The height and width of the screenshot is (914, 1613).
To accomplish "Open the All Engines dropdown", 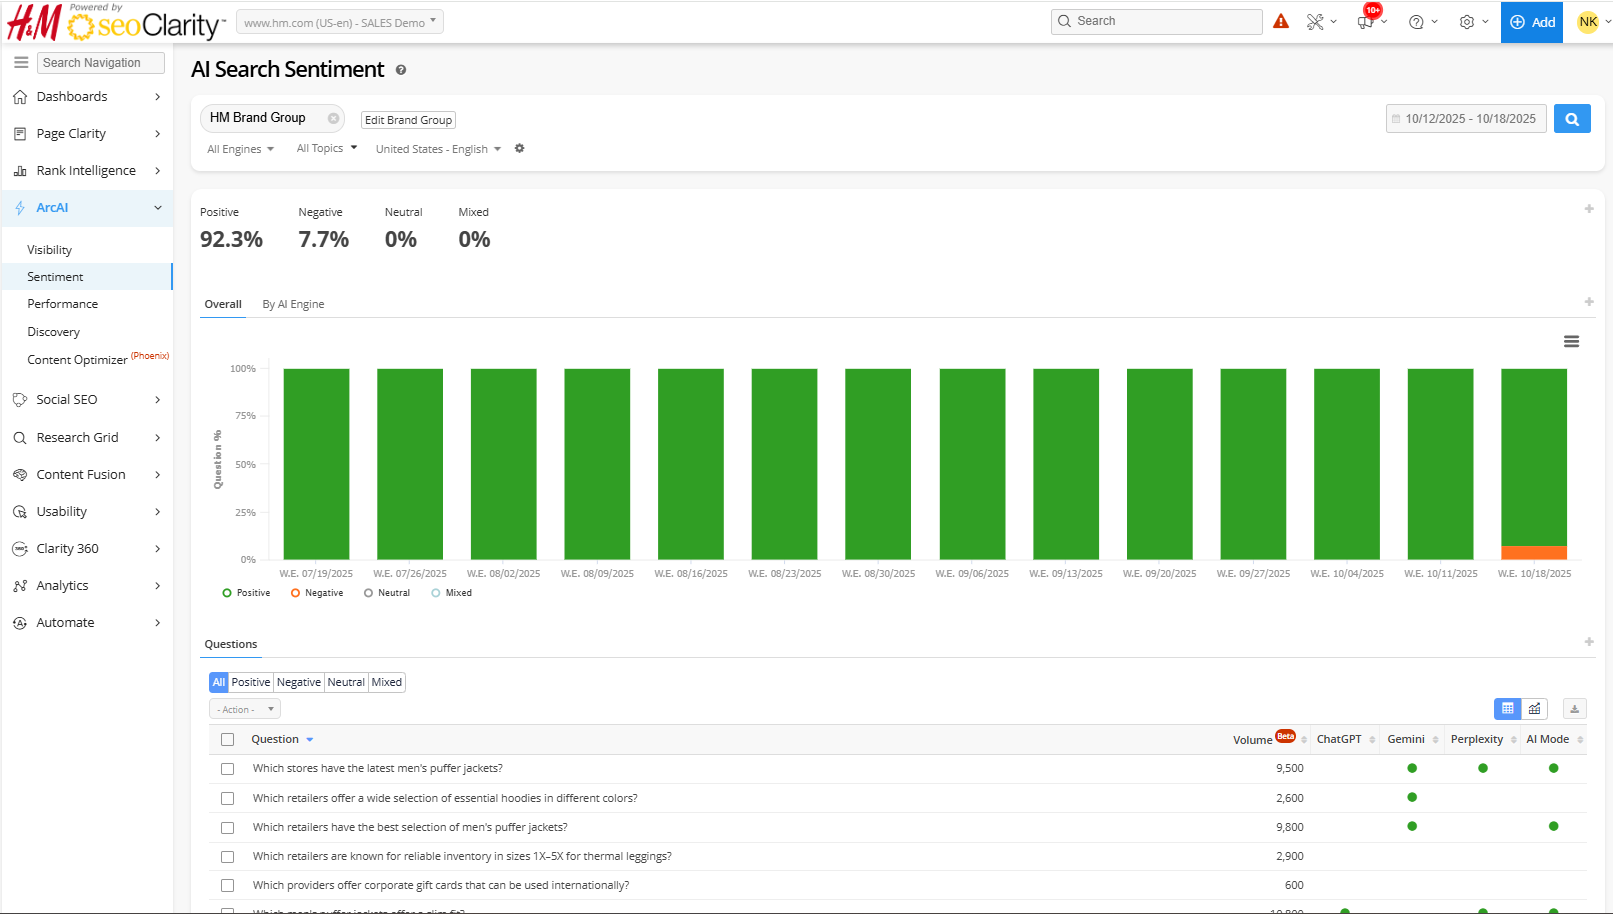I will [240, 149].
